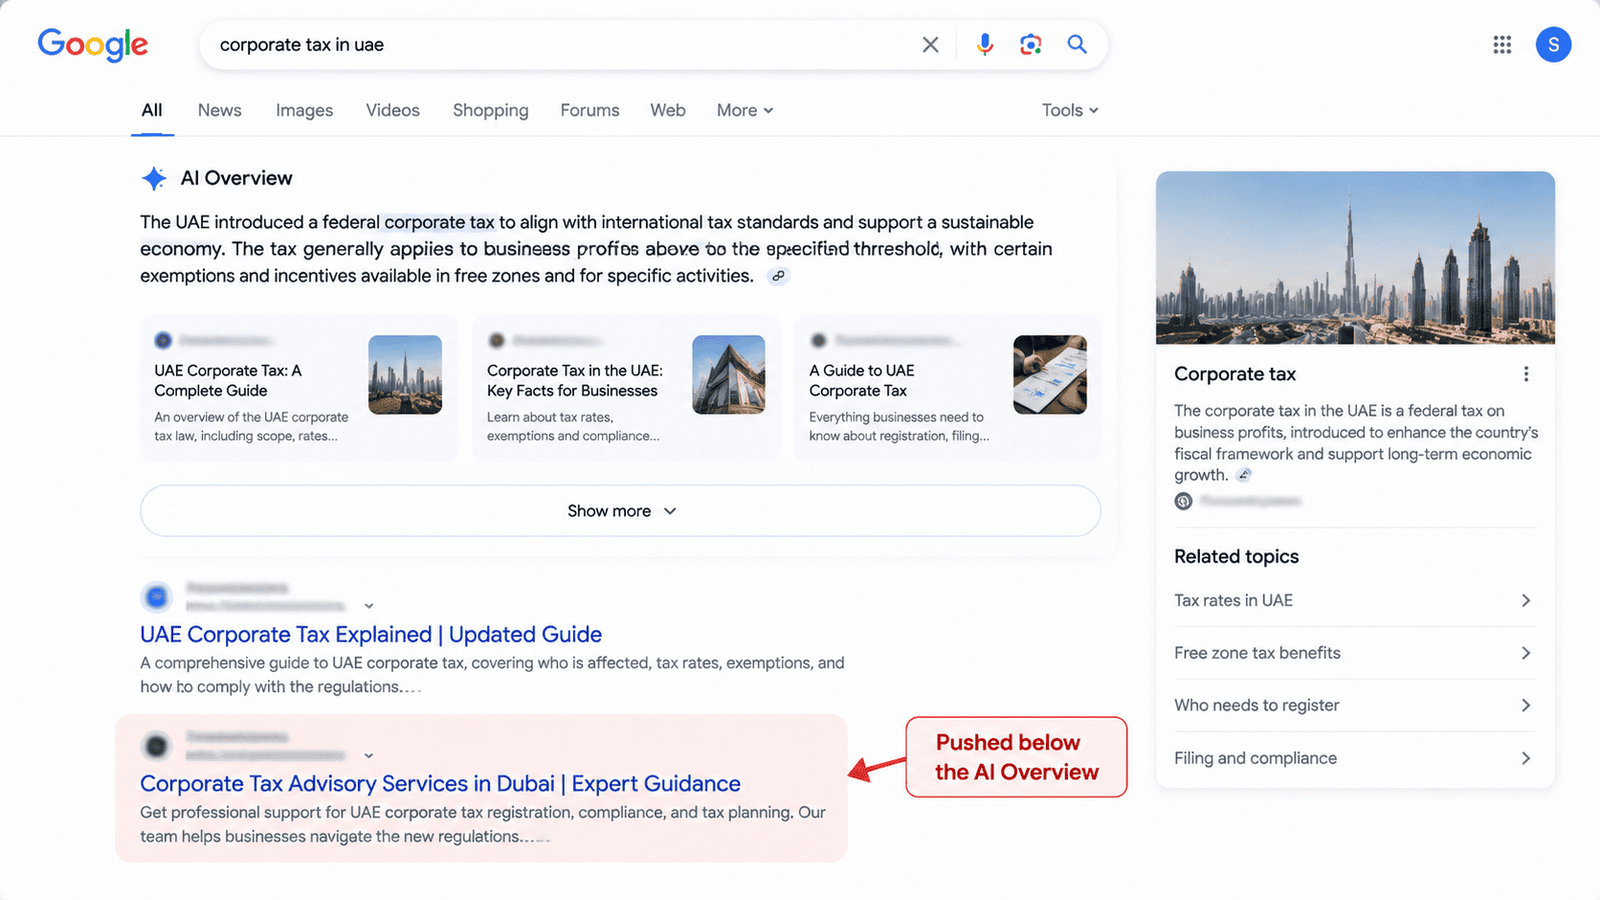Click in the search query field

560,44
